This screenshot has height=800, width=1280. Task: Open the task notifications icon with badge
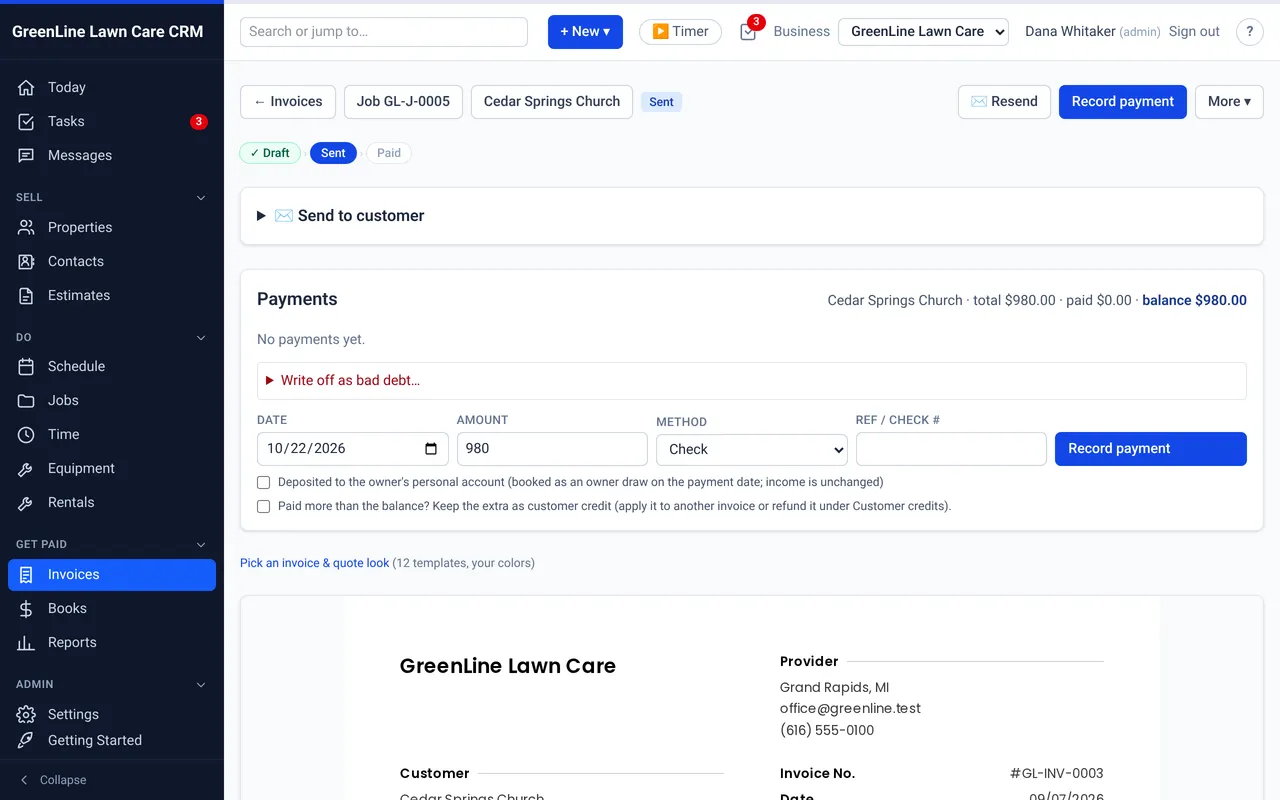tap(749, 31)
